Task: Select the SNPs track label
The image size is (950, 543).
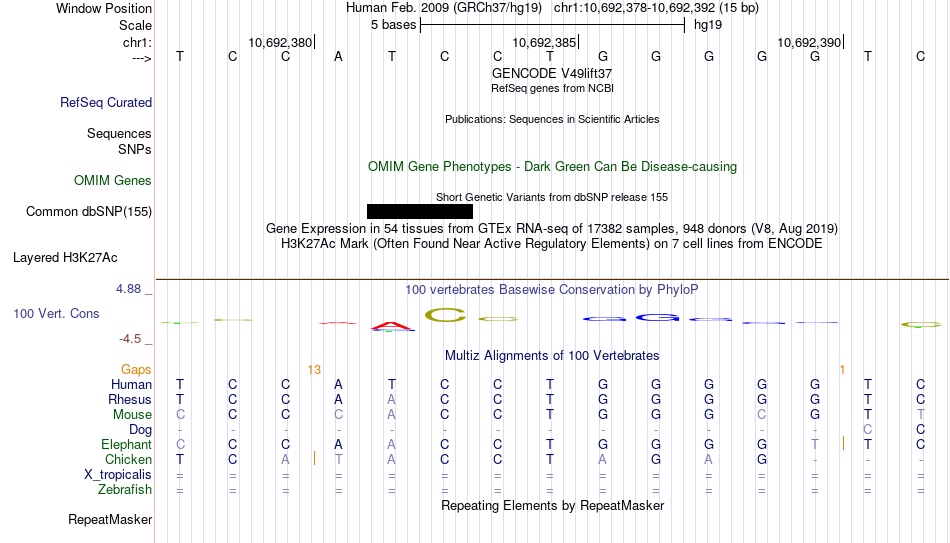Action: 135,149
